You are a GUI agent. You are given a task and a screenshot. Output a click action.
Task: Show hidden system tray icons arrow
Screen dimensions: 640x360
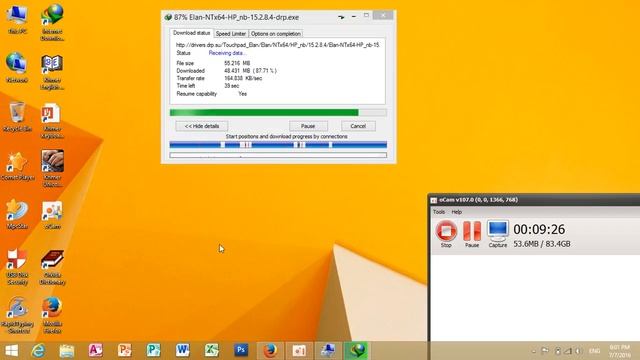(533, 351)
